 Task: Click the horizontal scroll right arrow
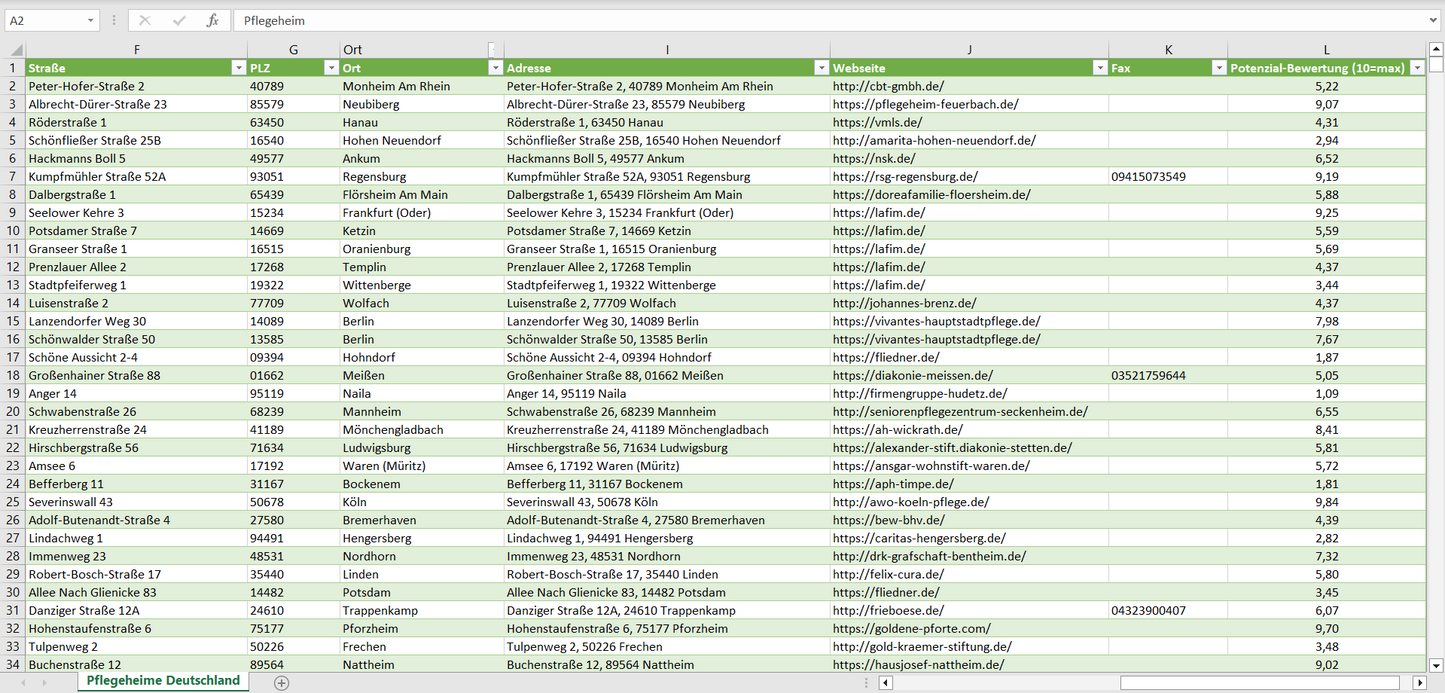point(1419,682)
